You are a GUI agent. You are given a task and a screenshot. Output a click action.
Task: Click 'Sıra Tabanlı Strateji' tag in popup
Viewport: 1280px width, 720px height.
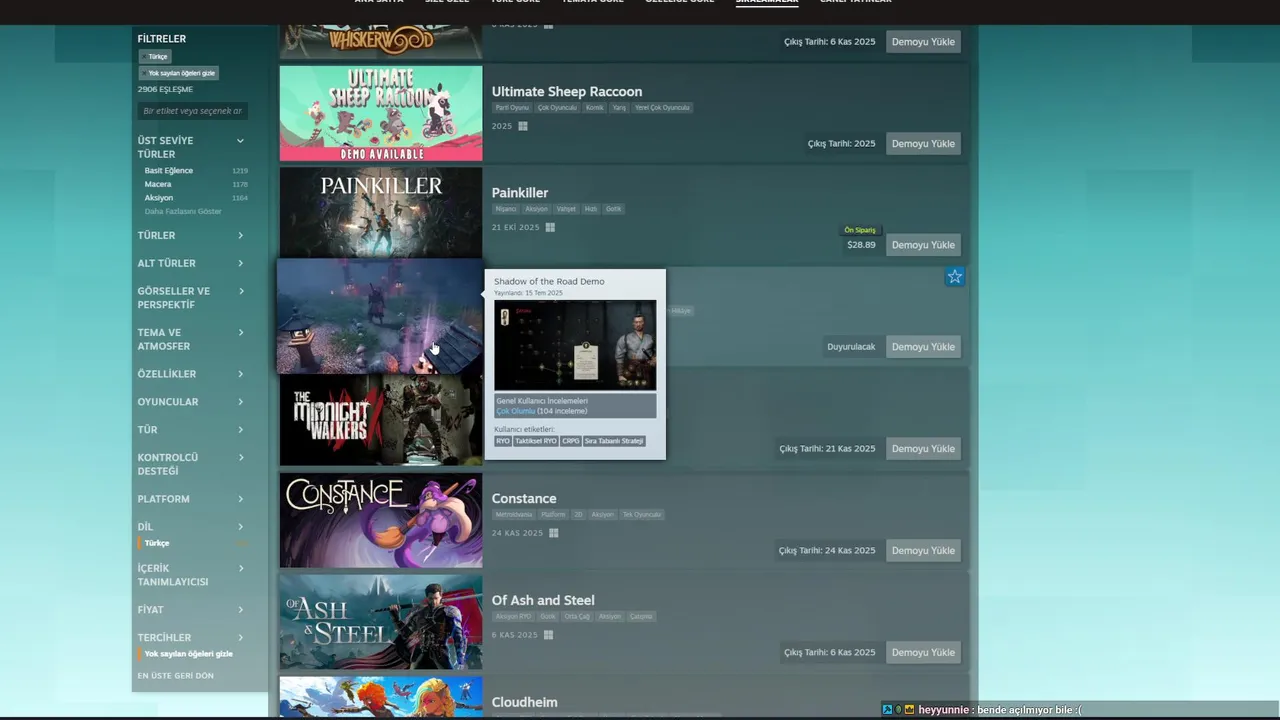click(x=614, y=441)
